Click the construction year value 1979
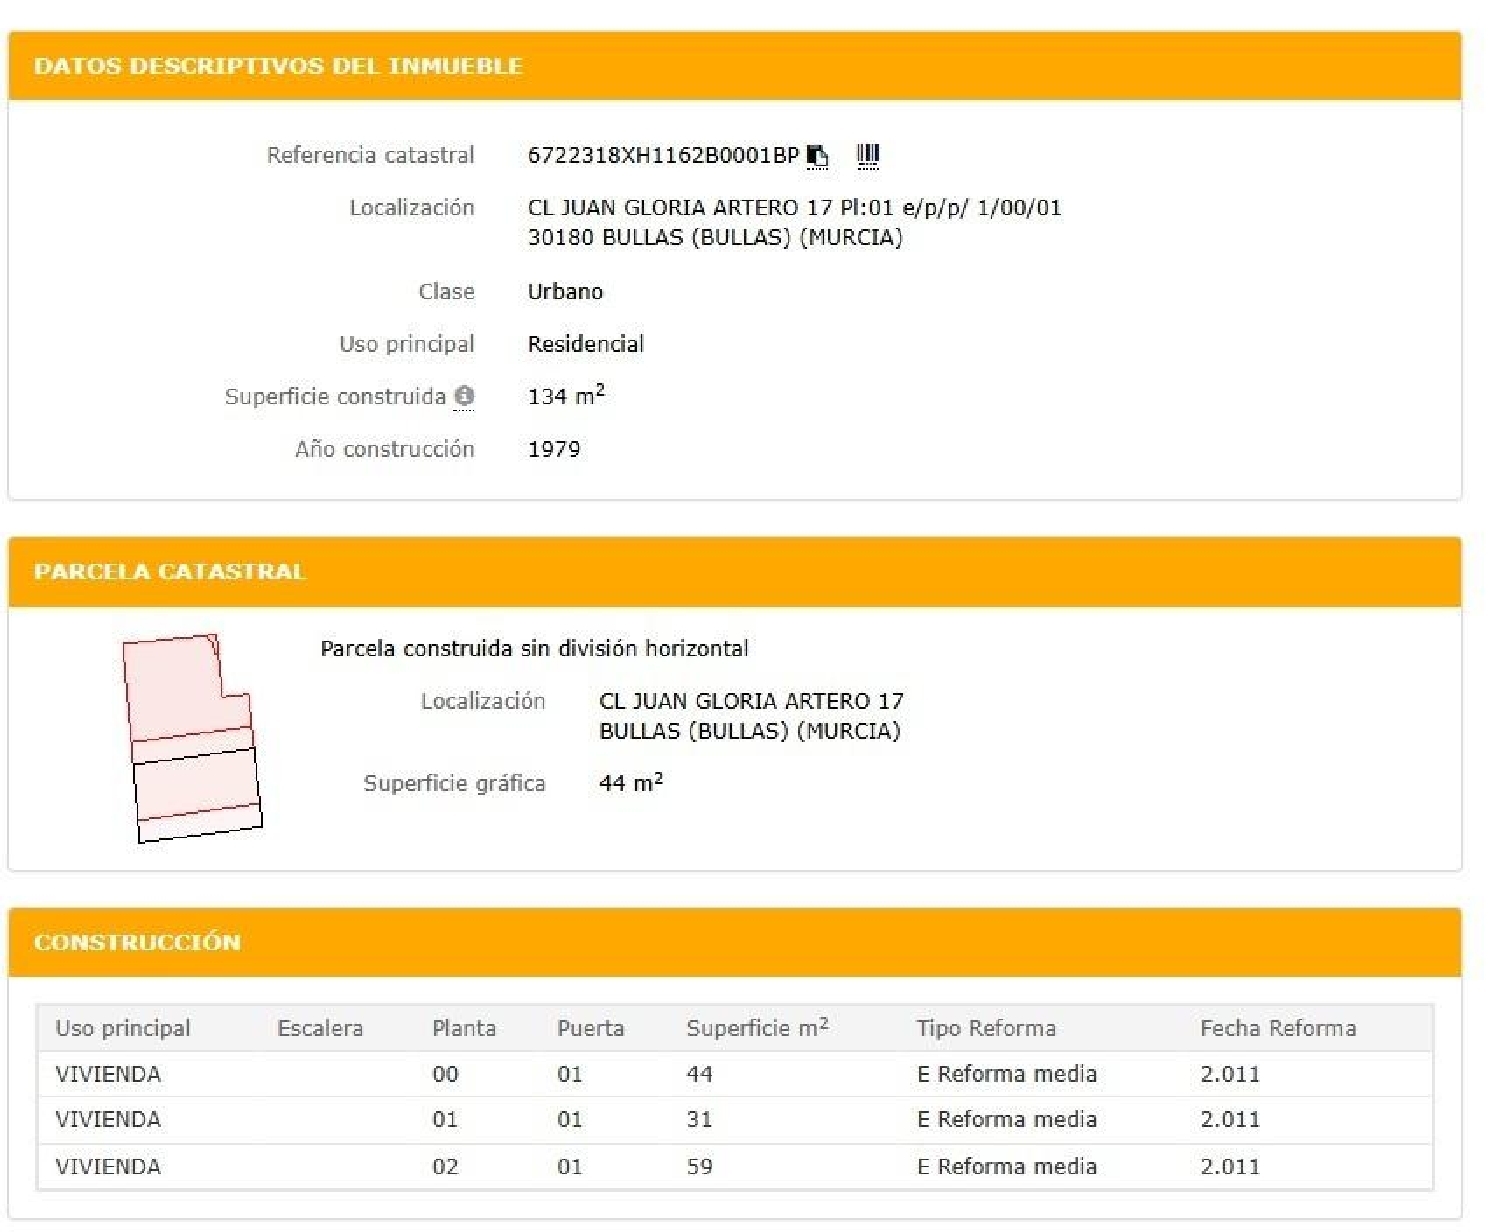1500x1232 pixels. tap(554, 449)
